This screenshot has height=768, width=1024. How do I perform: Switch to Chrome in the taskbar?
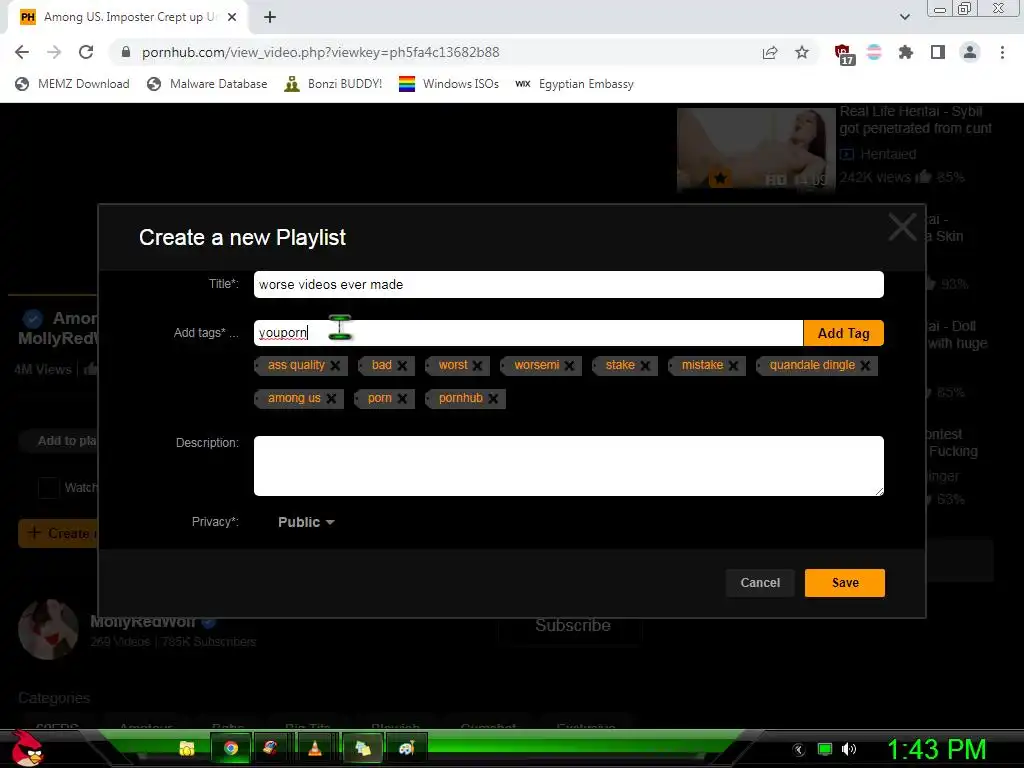[x=231, y=748]
